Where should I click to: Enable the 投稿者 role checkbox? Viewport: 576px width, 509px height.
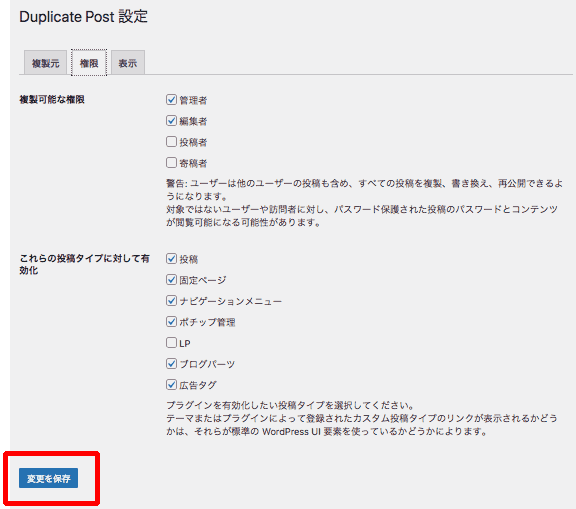click(171, 141)
